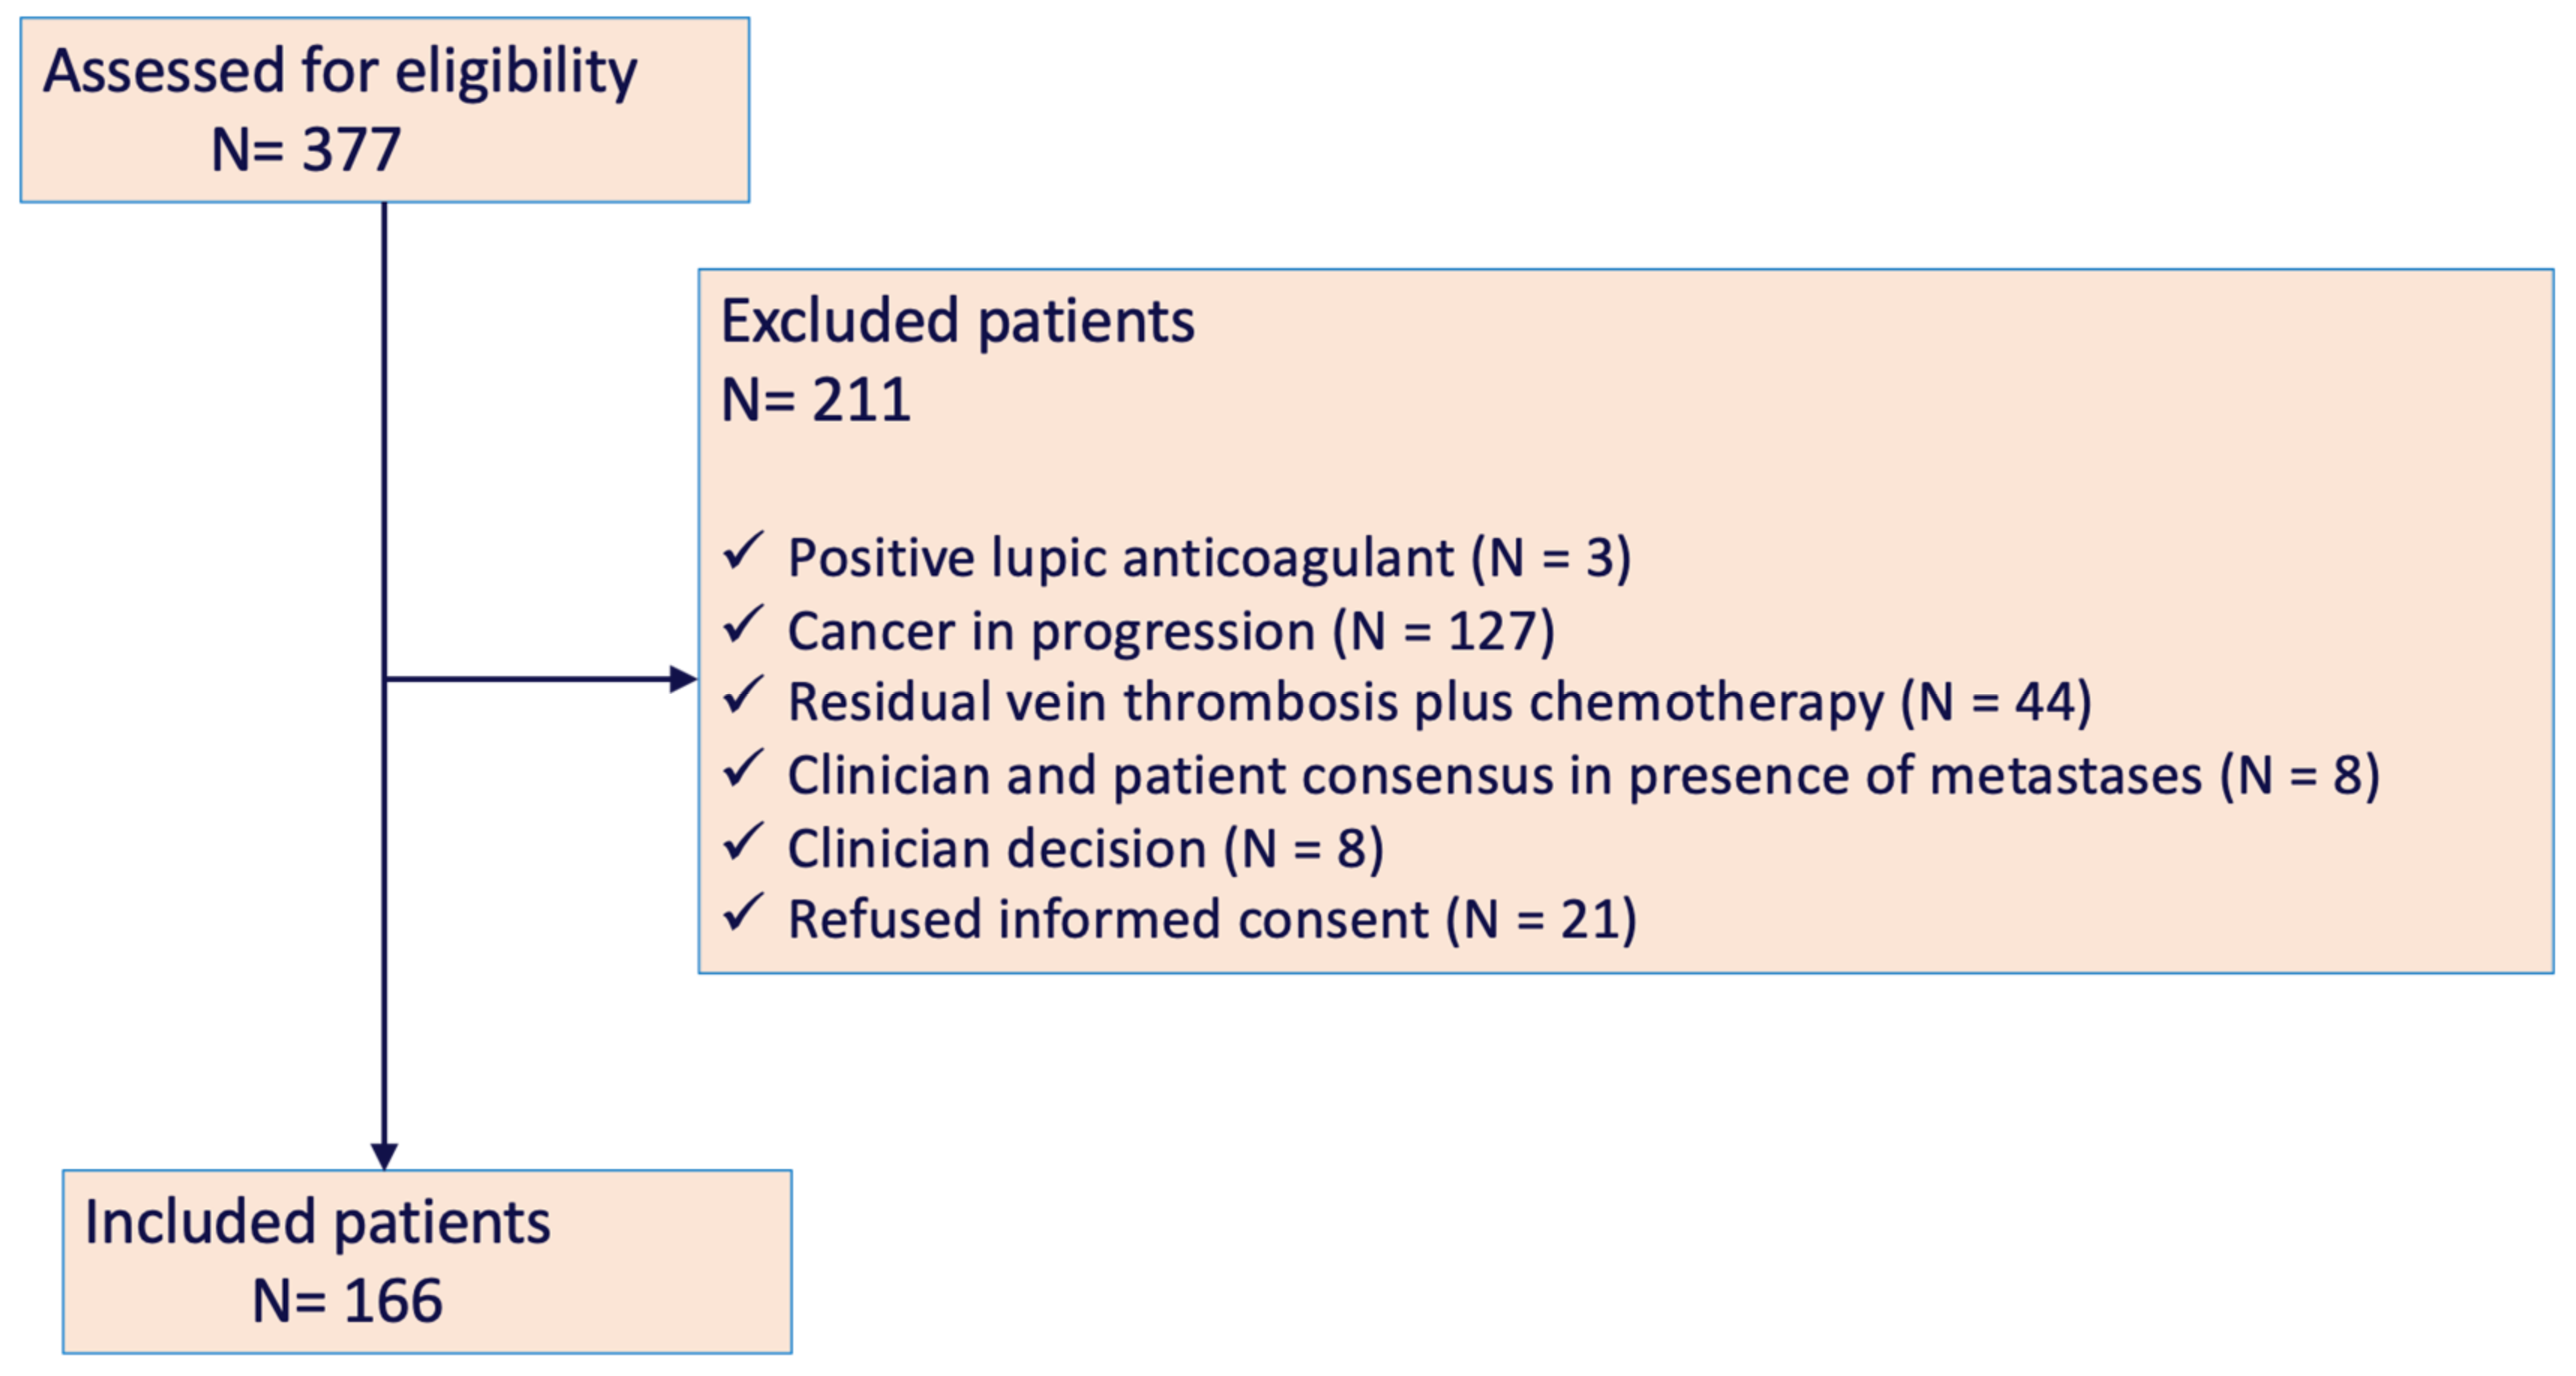Select the "Cancer in progression (N = 127)" text

pos(1171,632)
